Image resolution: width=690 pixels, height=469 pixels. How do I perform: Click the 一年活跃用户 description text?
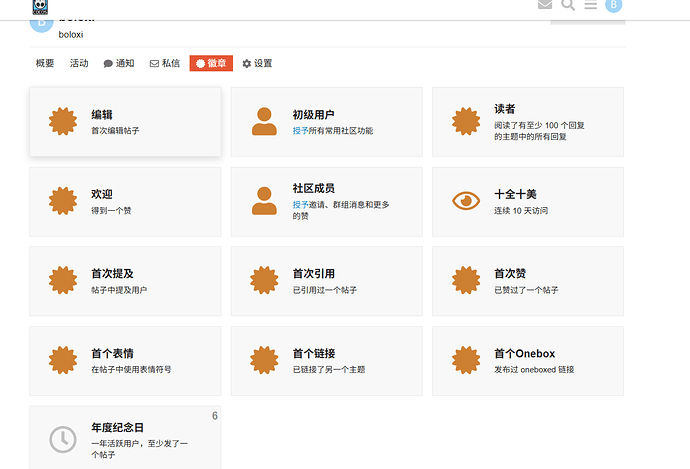(x=139, y=449)
